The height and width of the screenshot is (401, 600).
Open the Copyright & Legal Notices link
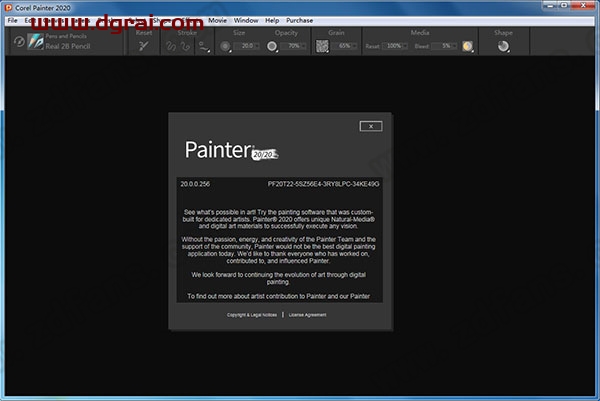coord(251,315)
